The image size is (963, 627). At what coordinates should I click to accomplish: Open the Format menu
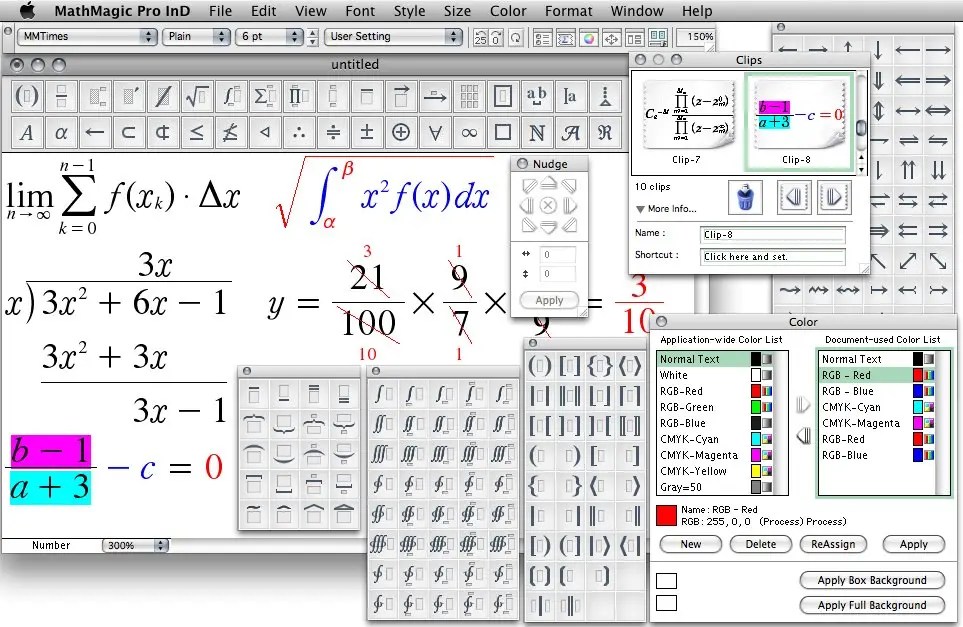click(568, 11)
